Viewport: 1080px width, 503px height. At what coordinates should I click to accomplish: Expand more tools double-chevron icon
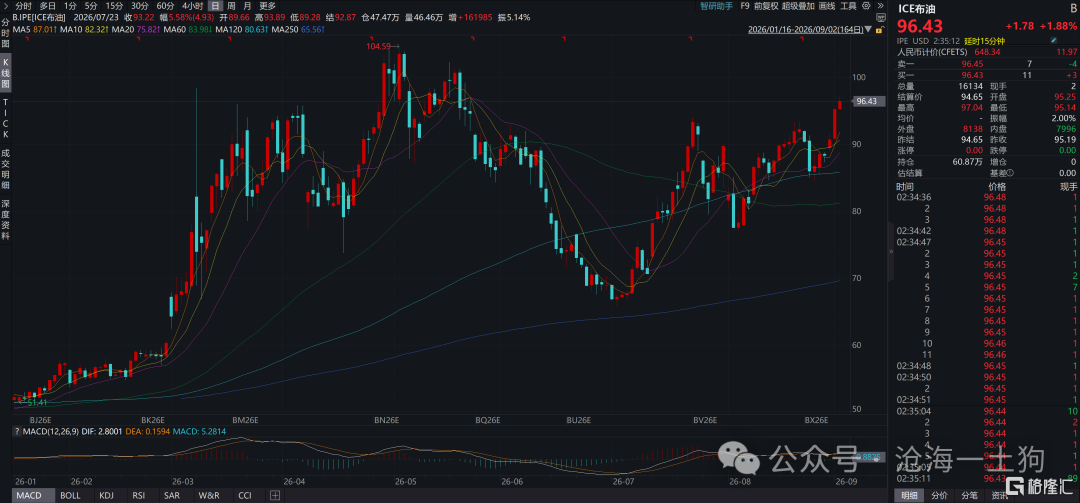(881, 6)
